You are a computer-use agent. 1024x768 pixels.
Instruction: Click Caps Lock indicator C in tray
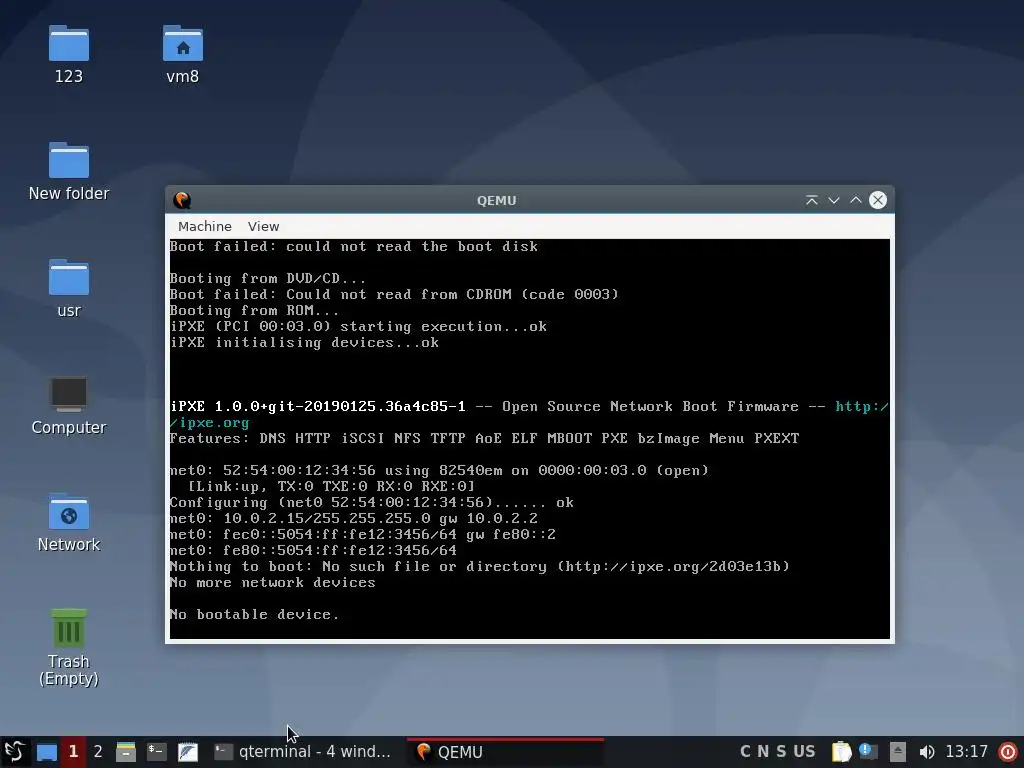745,752
